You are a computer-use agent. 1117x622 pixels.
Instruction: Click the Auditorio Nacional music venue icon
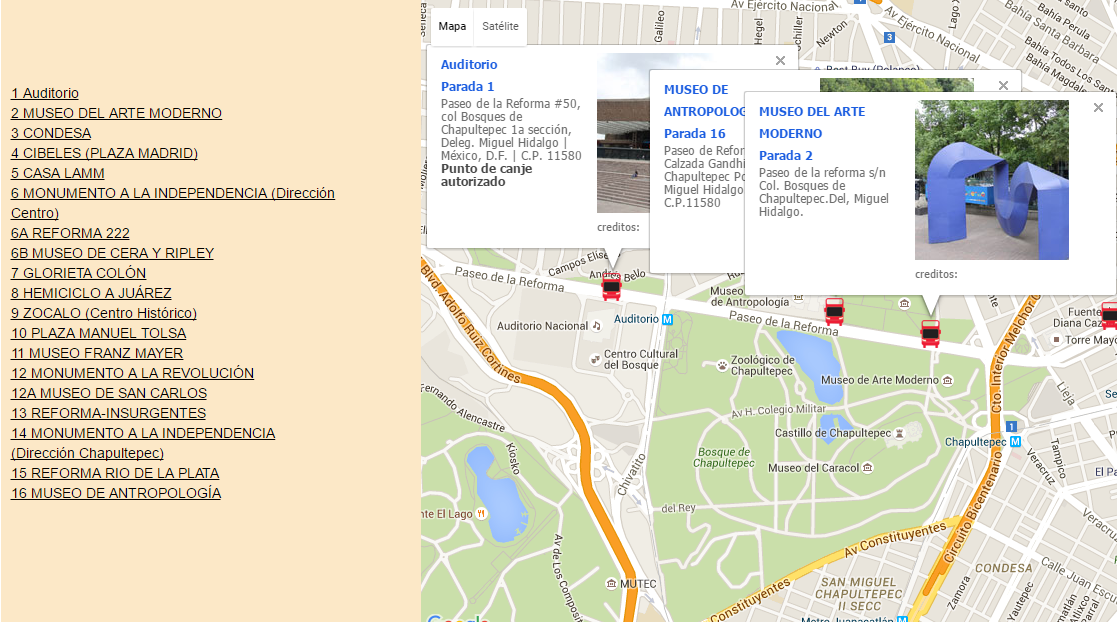click(597, 326)
